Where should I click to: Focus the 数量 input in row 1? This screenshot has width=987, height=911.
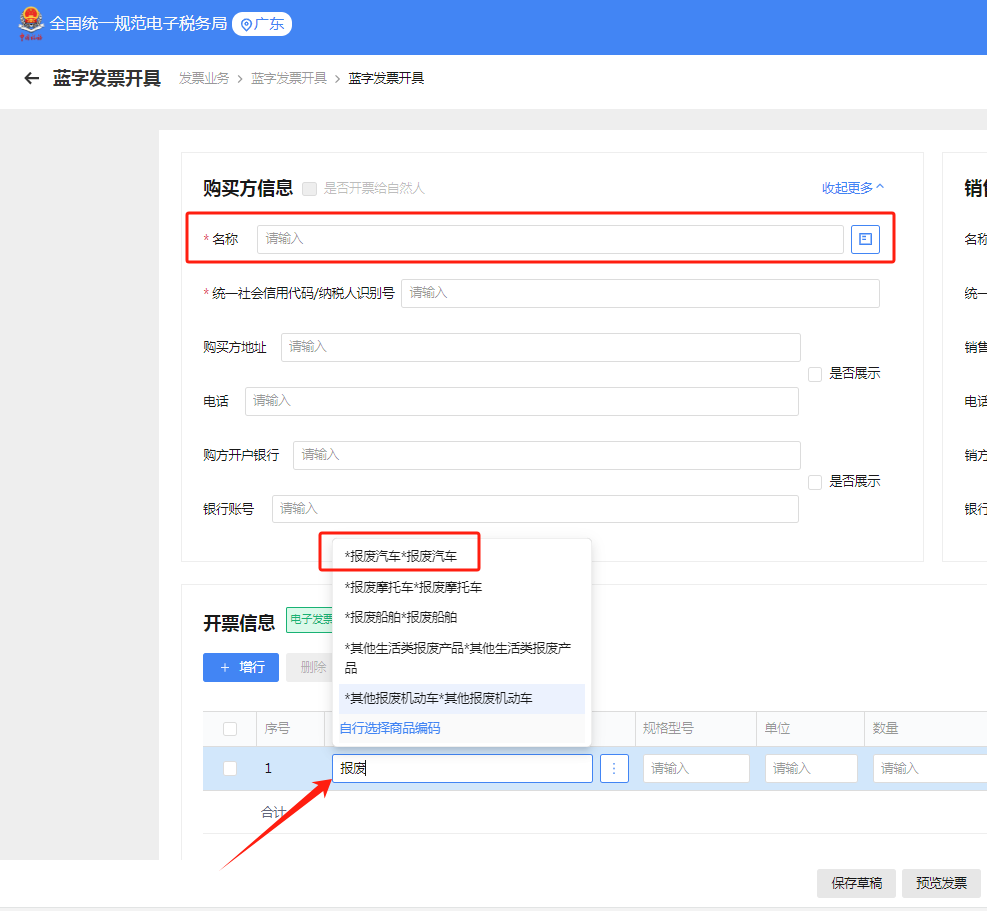(x=930, y=768)
